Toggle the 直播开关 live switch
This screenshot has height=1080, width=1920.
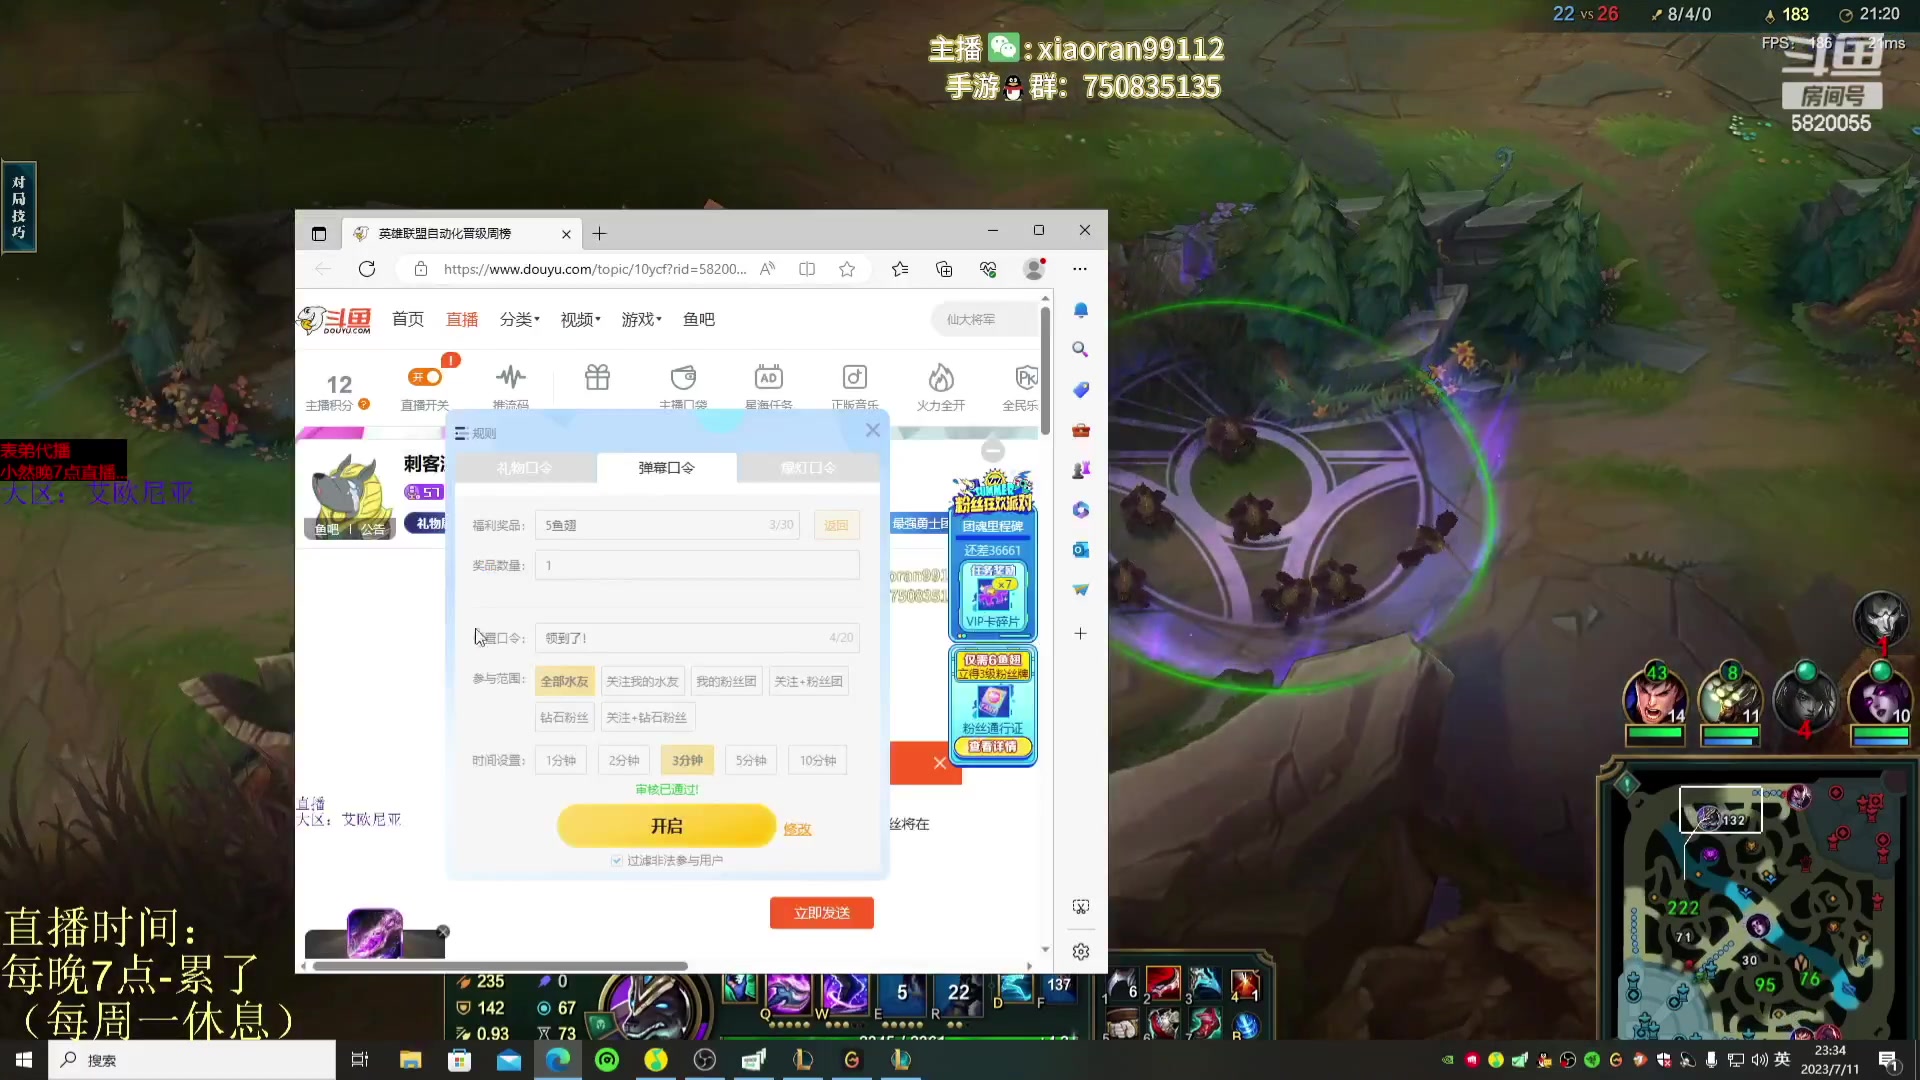(x=425, y=377)
